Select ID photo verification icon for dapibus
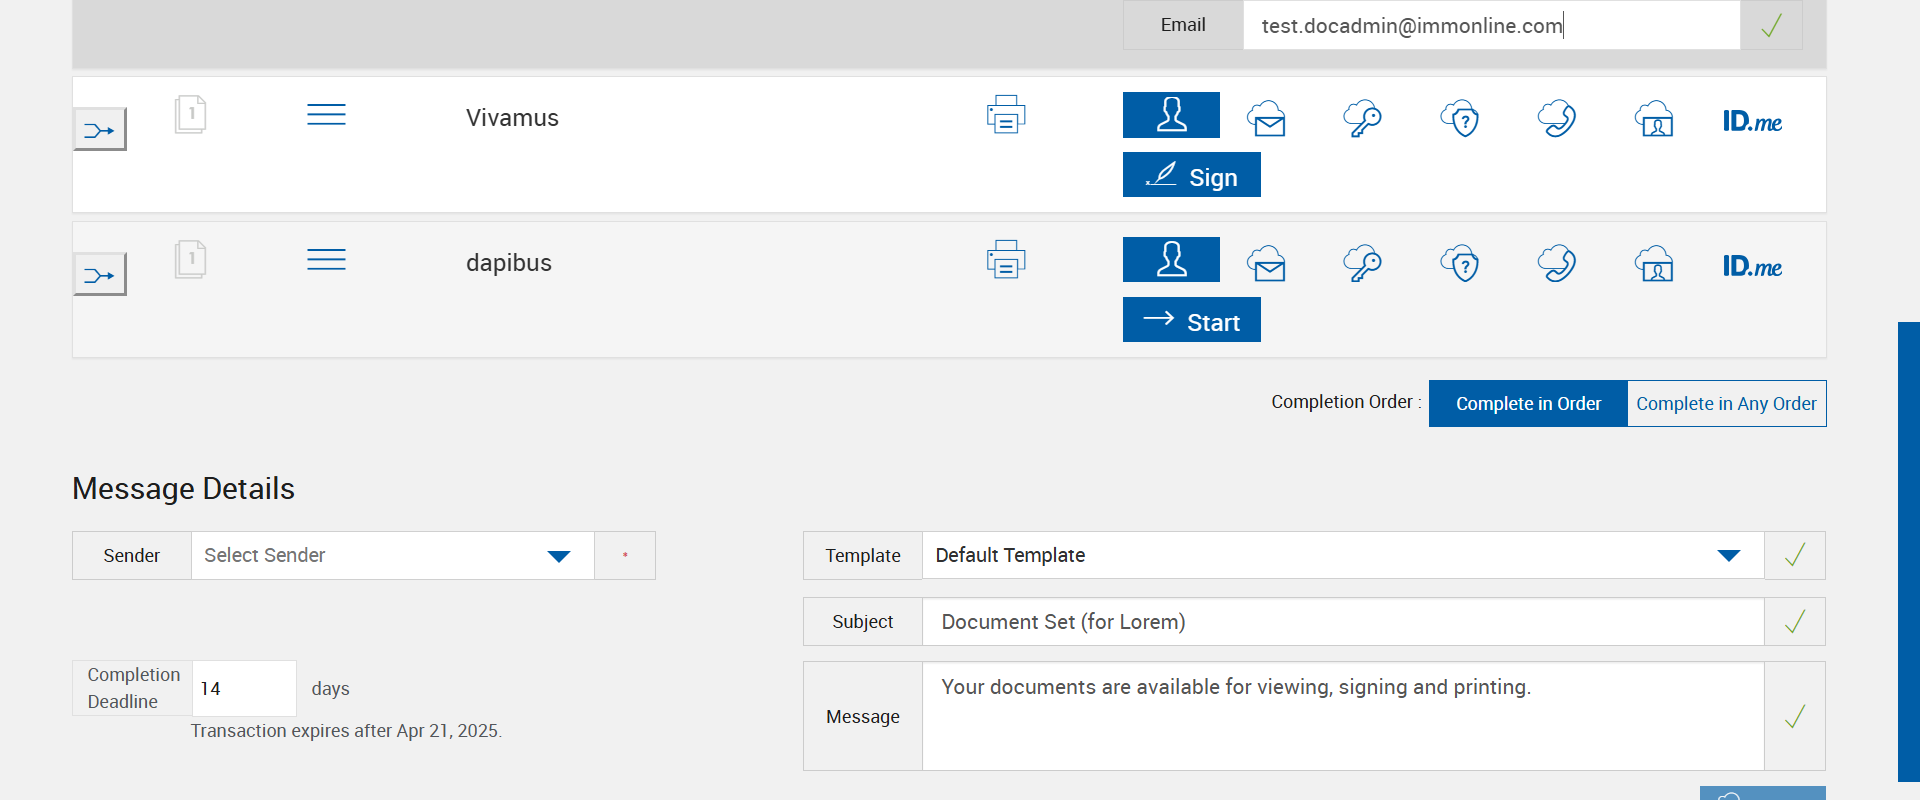 [1654, 264]
